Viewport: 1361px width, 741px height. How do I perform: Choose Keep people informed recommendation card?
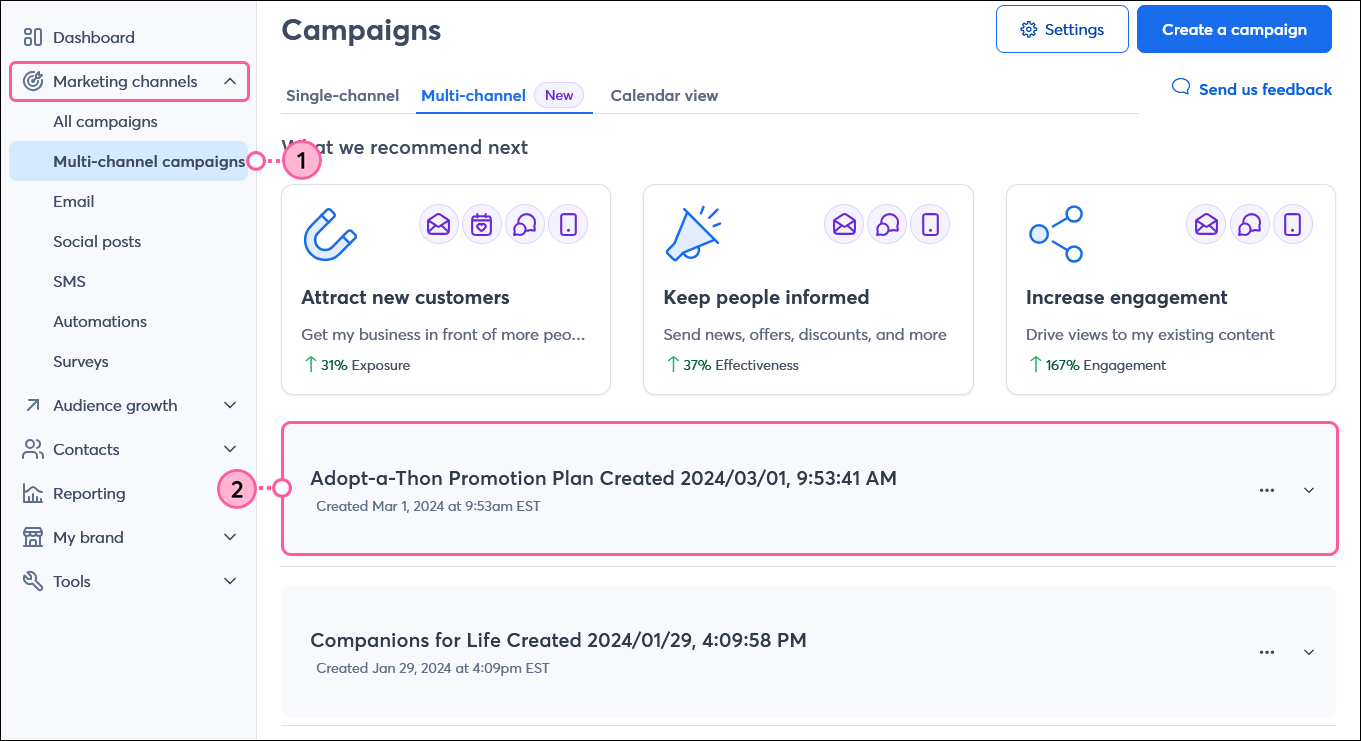pyautogui.click(x=808, y=289)
